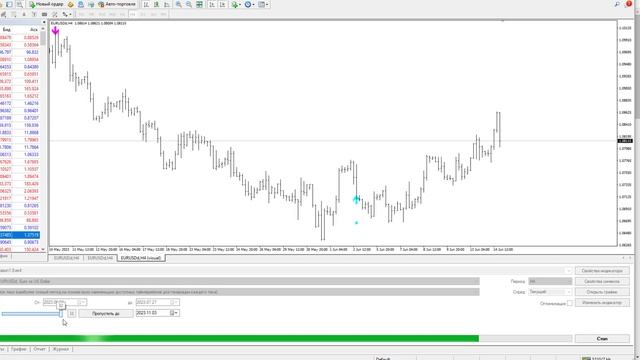Select the H4 timeframe button

(132, 14)
